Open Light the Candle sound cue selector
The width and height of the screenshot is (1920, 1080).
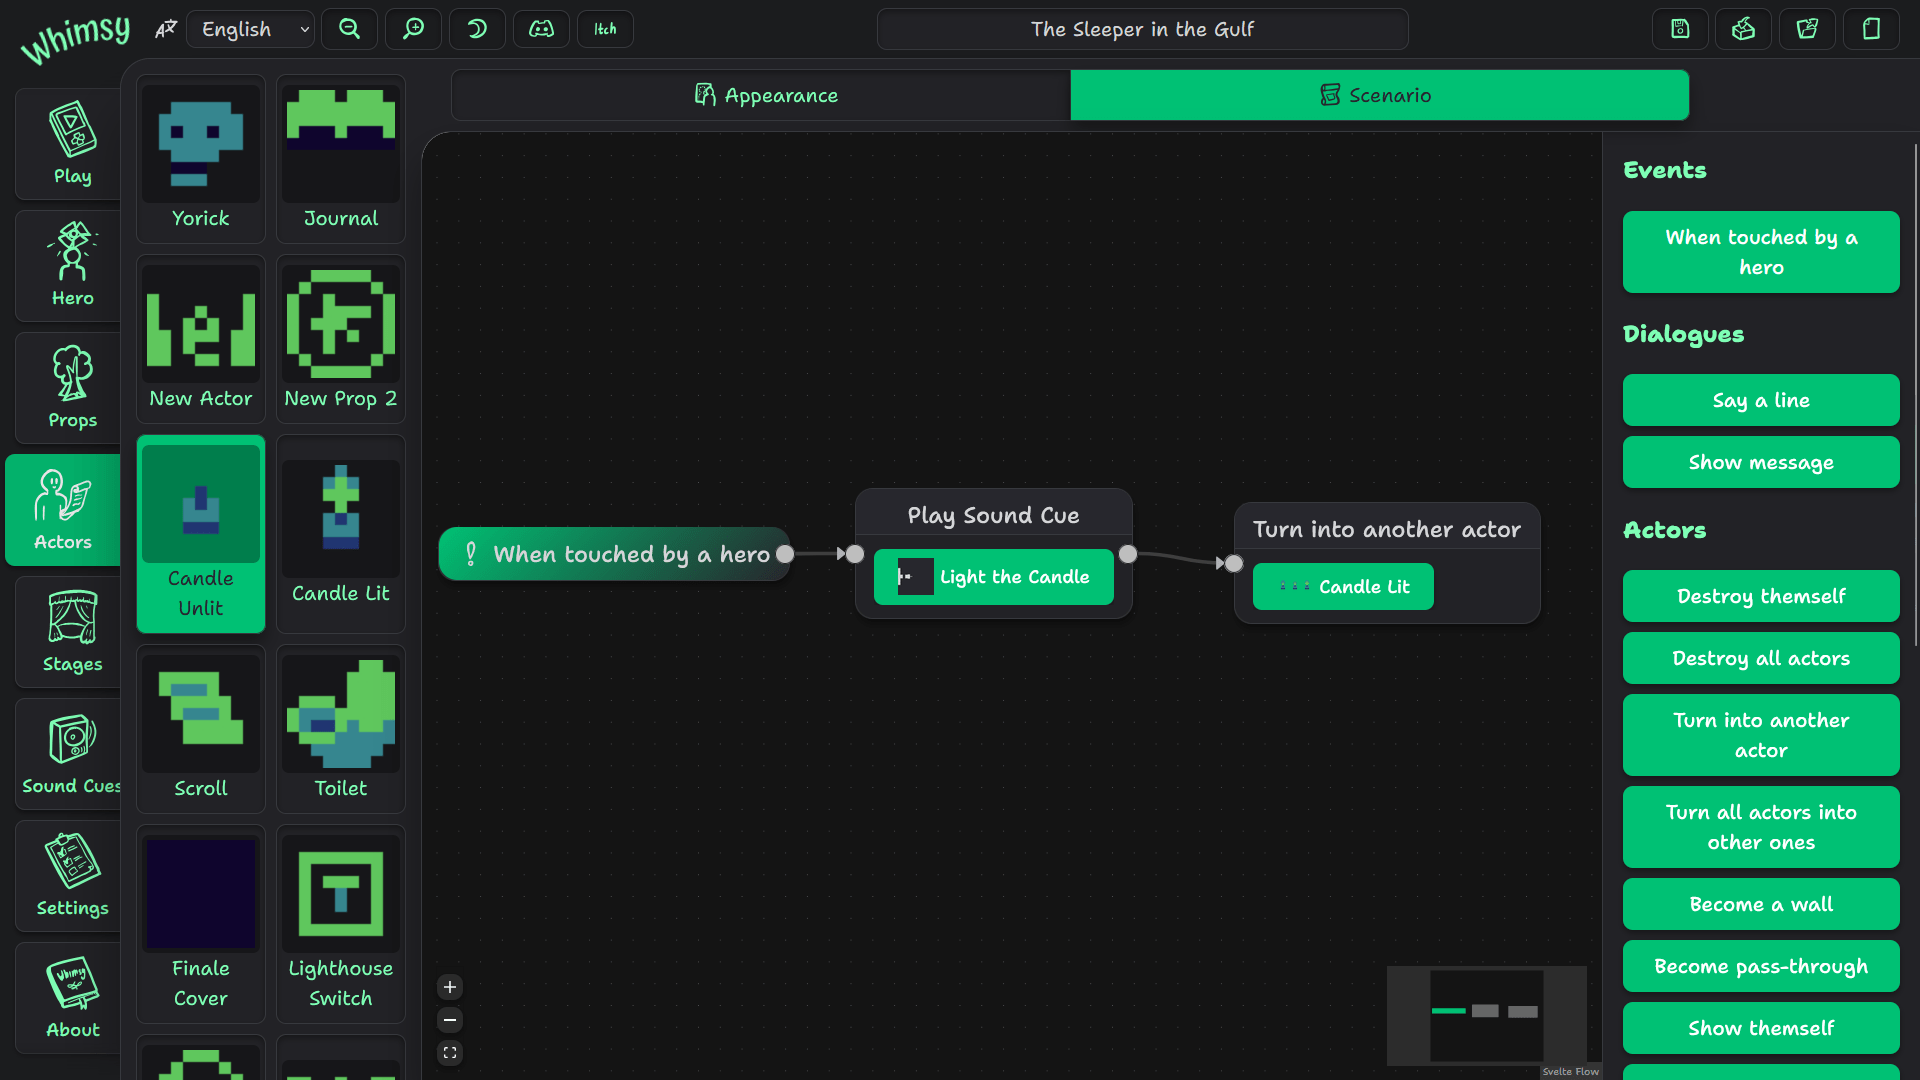[993, 577]
